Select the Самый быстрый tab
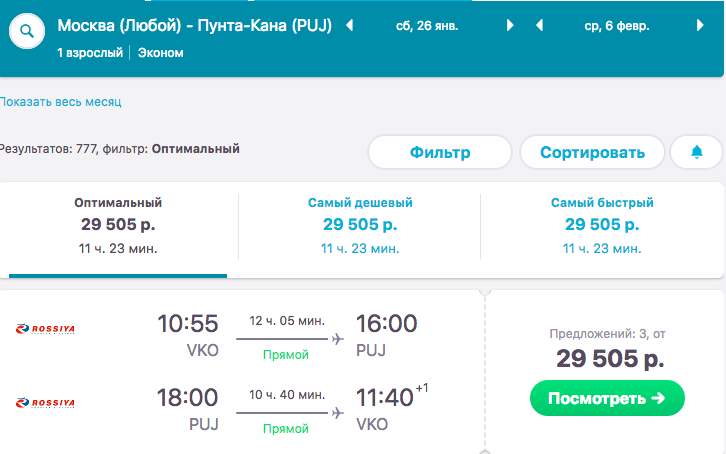The image size is (726, 454). (x=602, y=225)
